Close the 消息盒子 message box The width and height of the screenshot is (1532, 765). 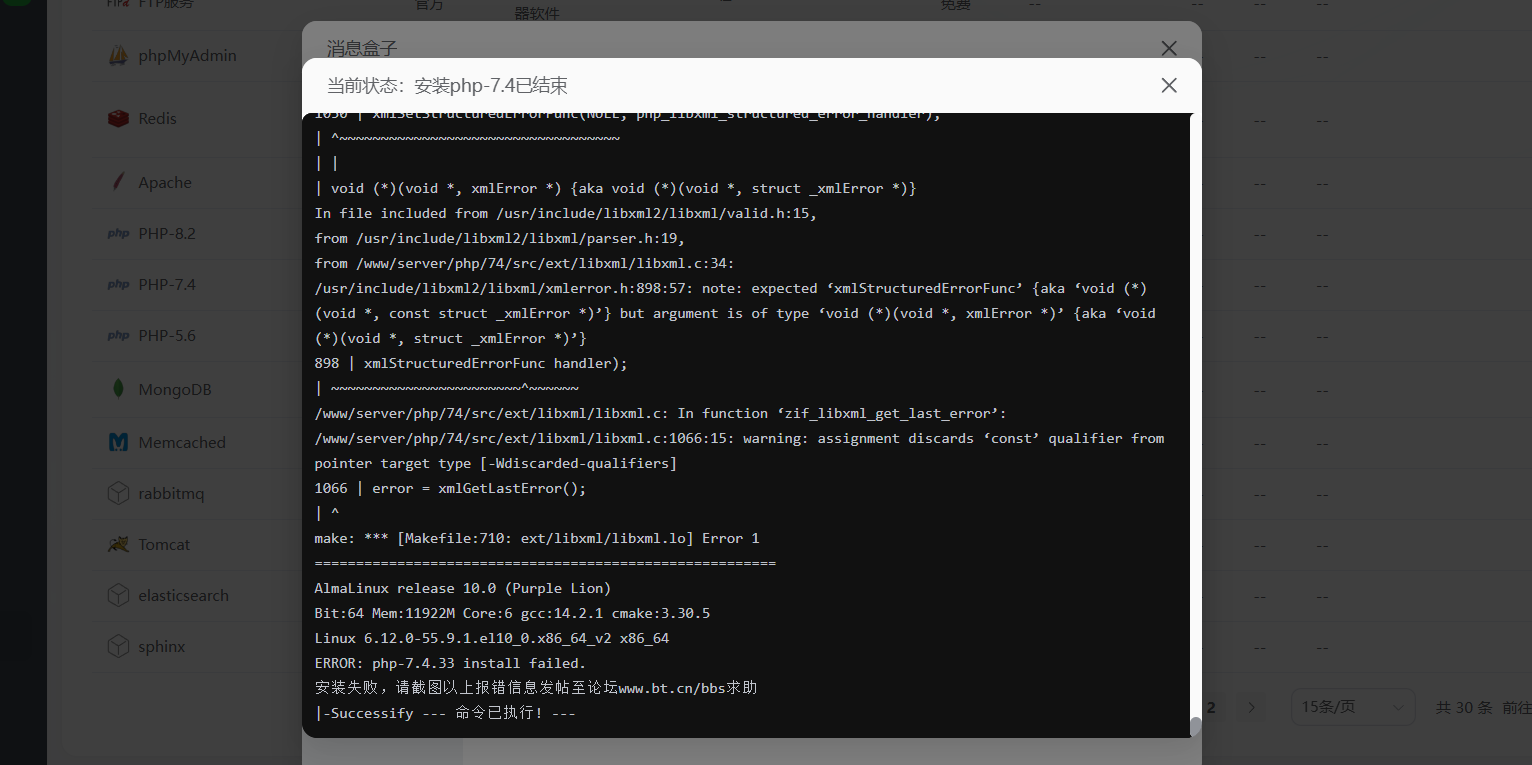1169,48
